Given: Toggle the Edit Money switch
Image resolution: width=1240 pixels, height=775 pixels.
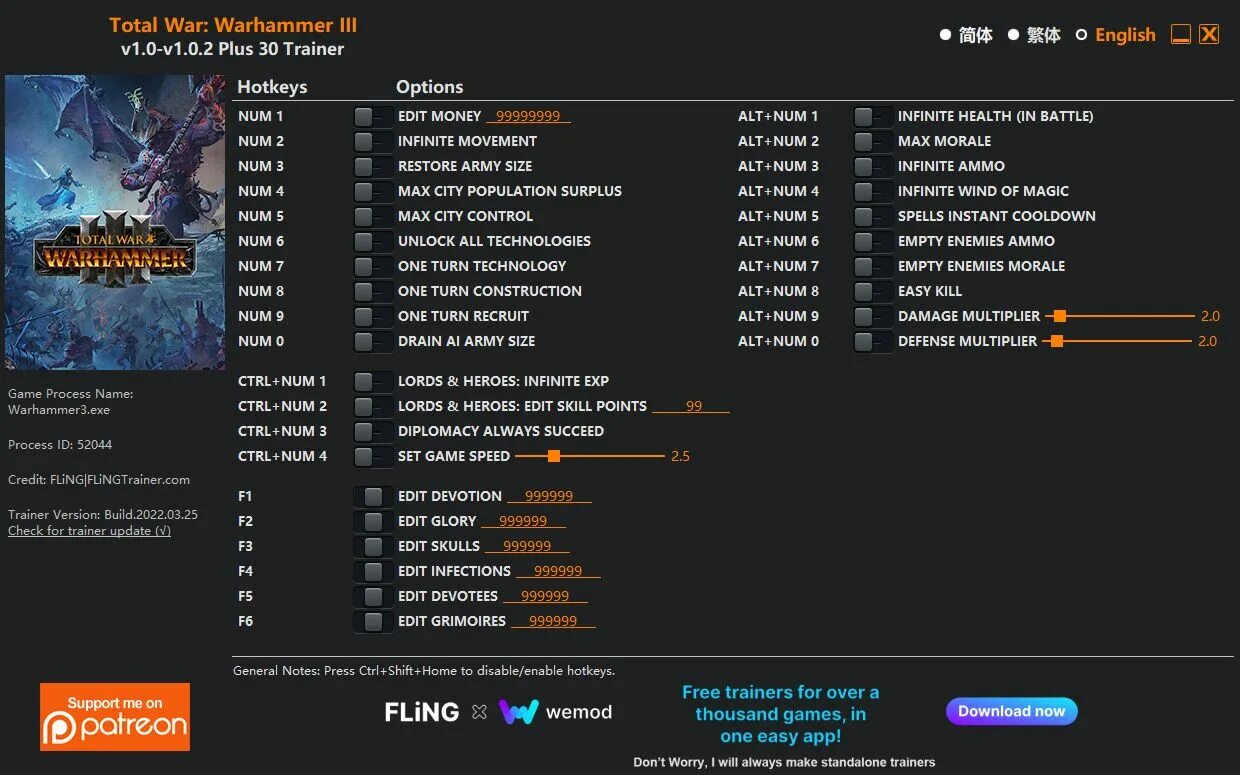Looking at the screenshot, I should (373, 116).
